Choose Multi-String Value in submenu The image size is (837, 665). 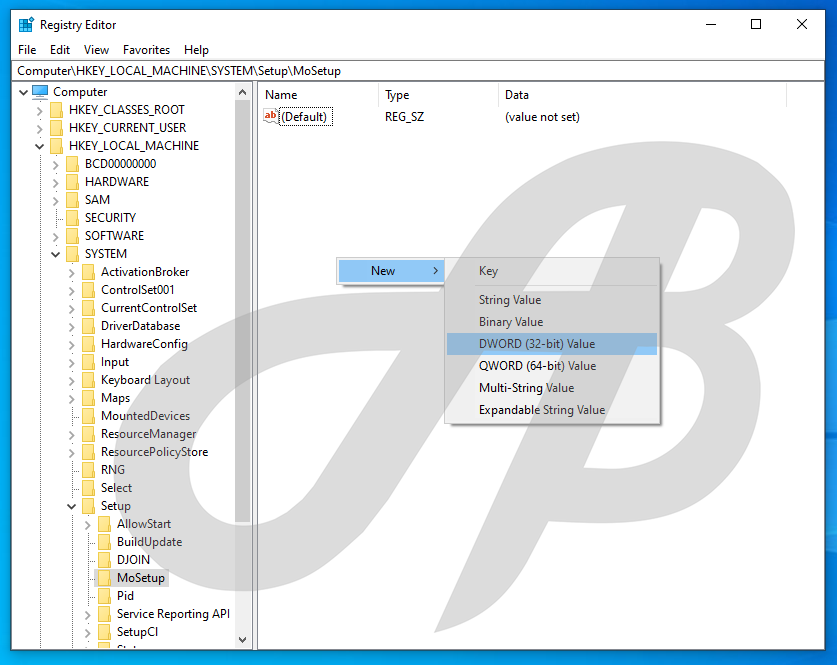(552, 388)
